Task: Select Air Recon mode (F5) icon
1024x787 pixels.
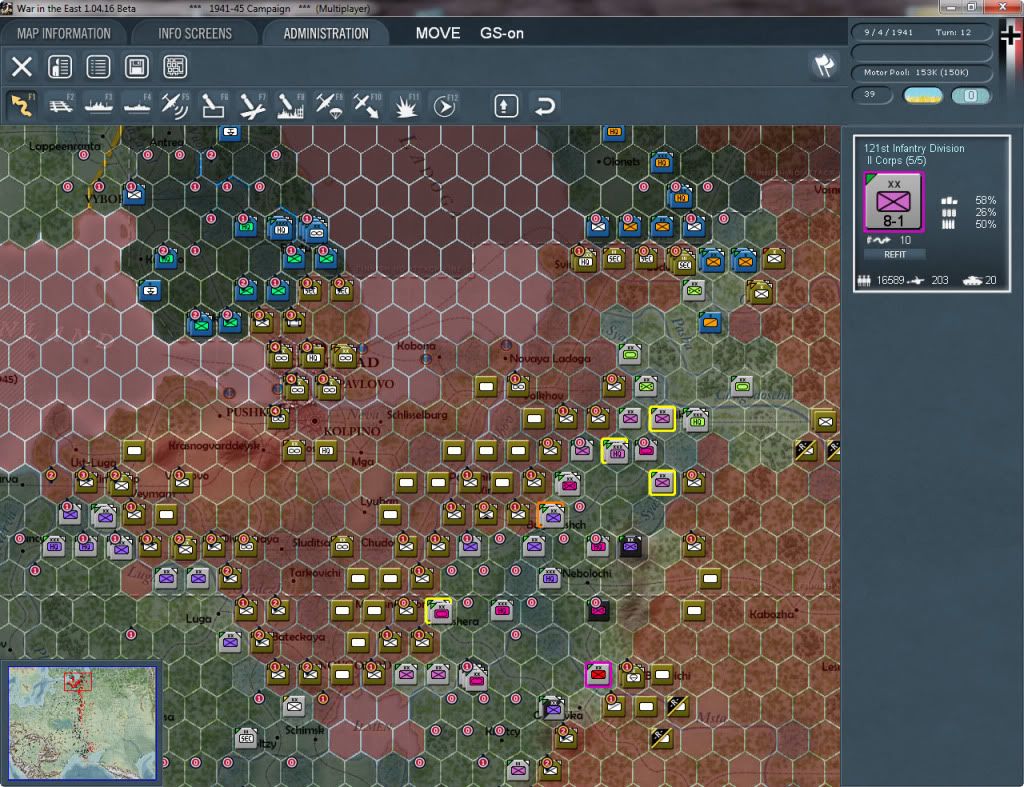Action: [x=175, y=105]
